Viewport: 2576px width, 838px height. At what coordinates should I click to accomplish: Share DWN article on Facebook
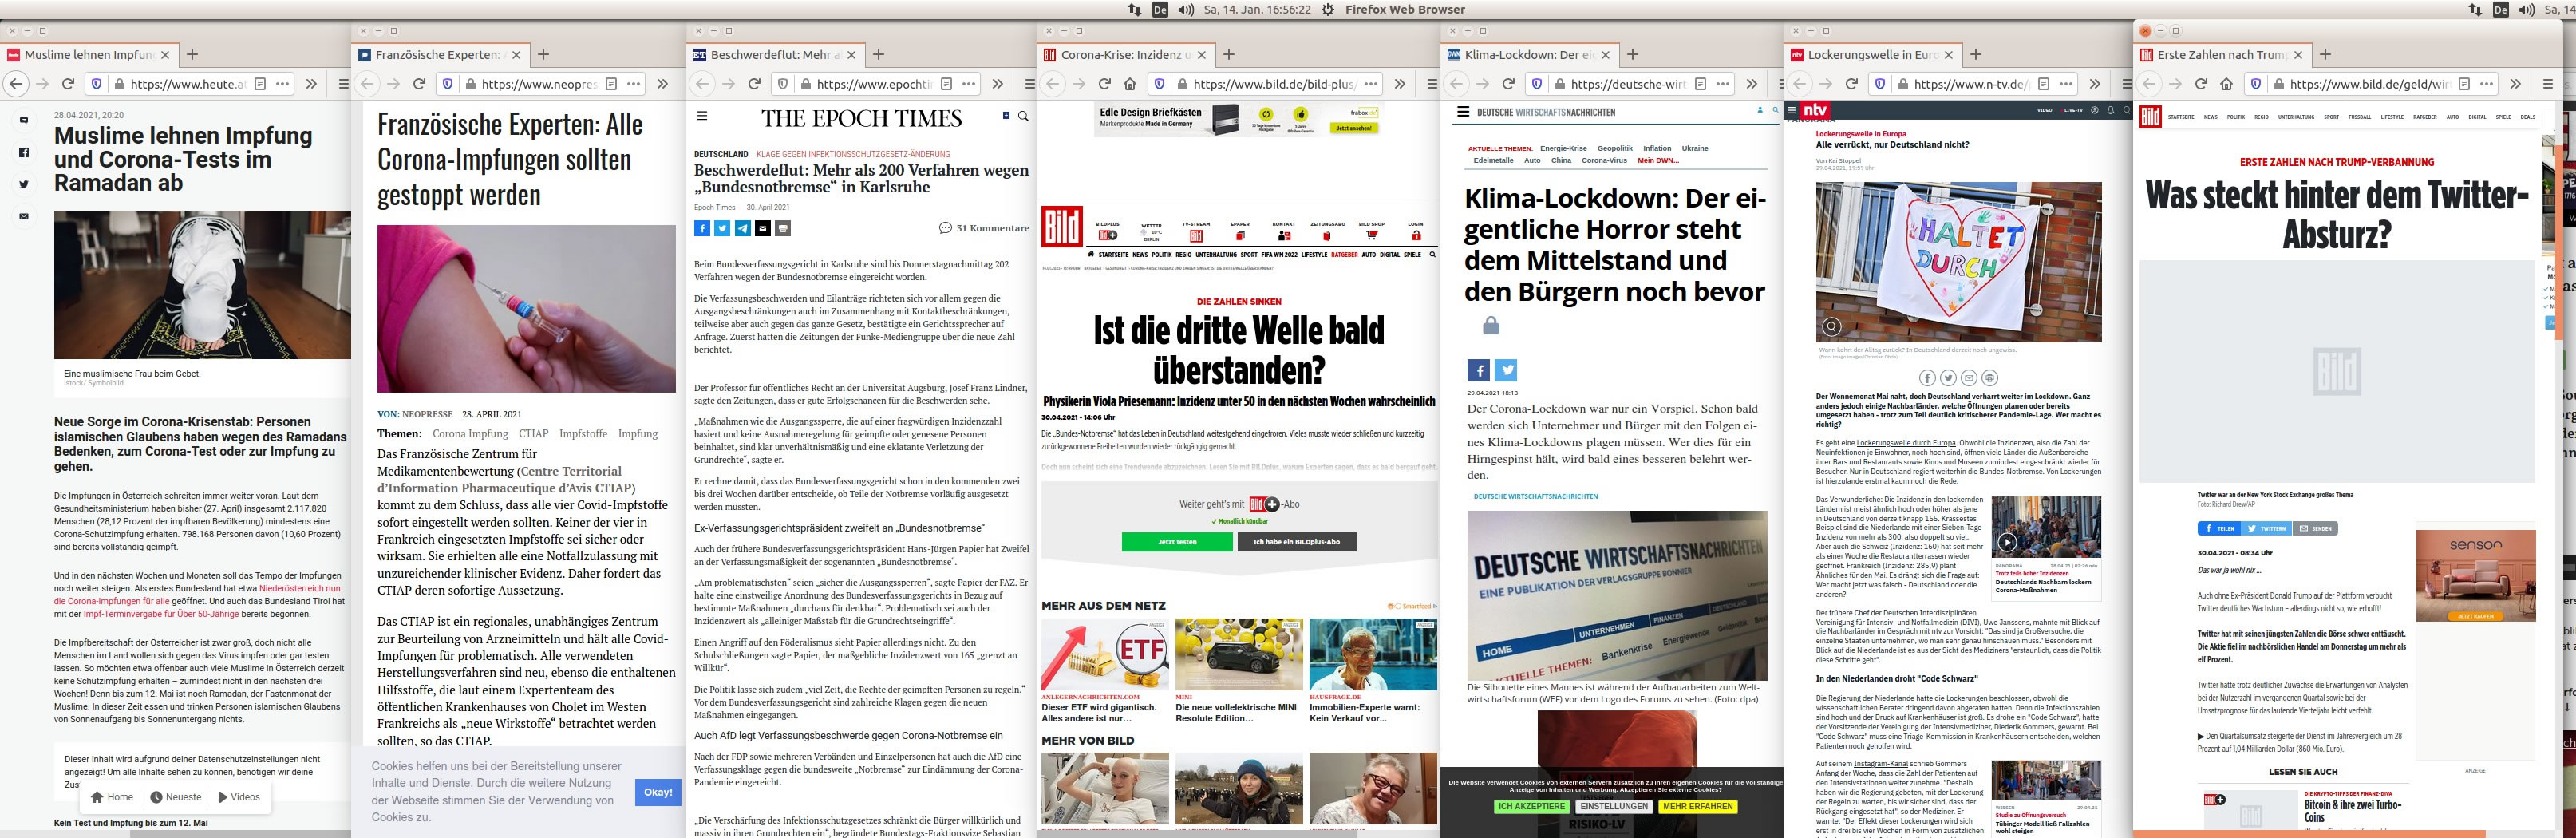coord(1479,371)
